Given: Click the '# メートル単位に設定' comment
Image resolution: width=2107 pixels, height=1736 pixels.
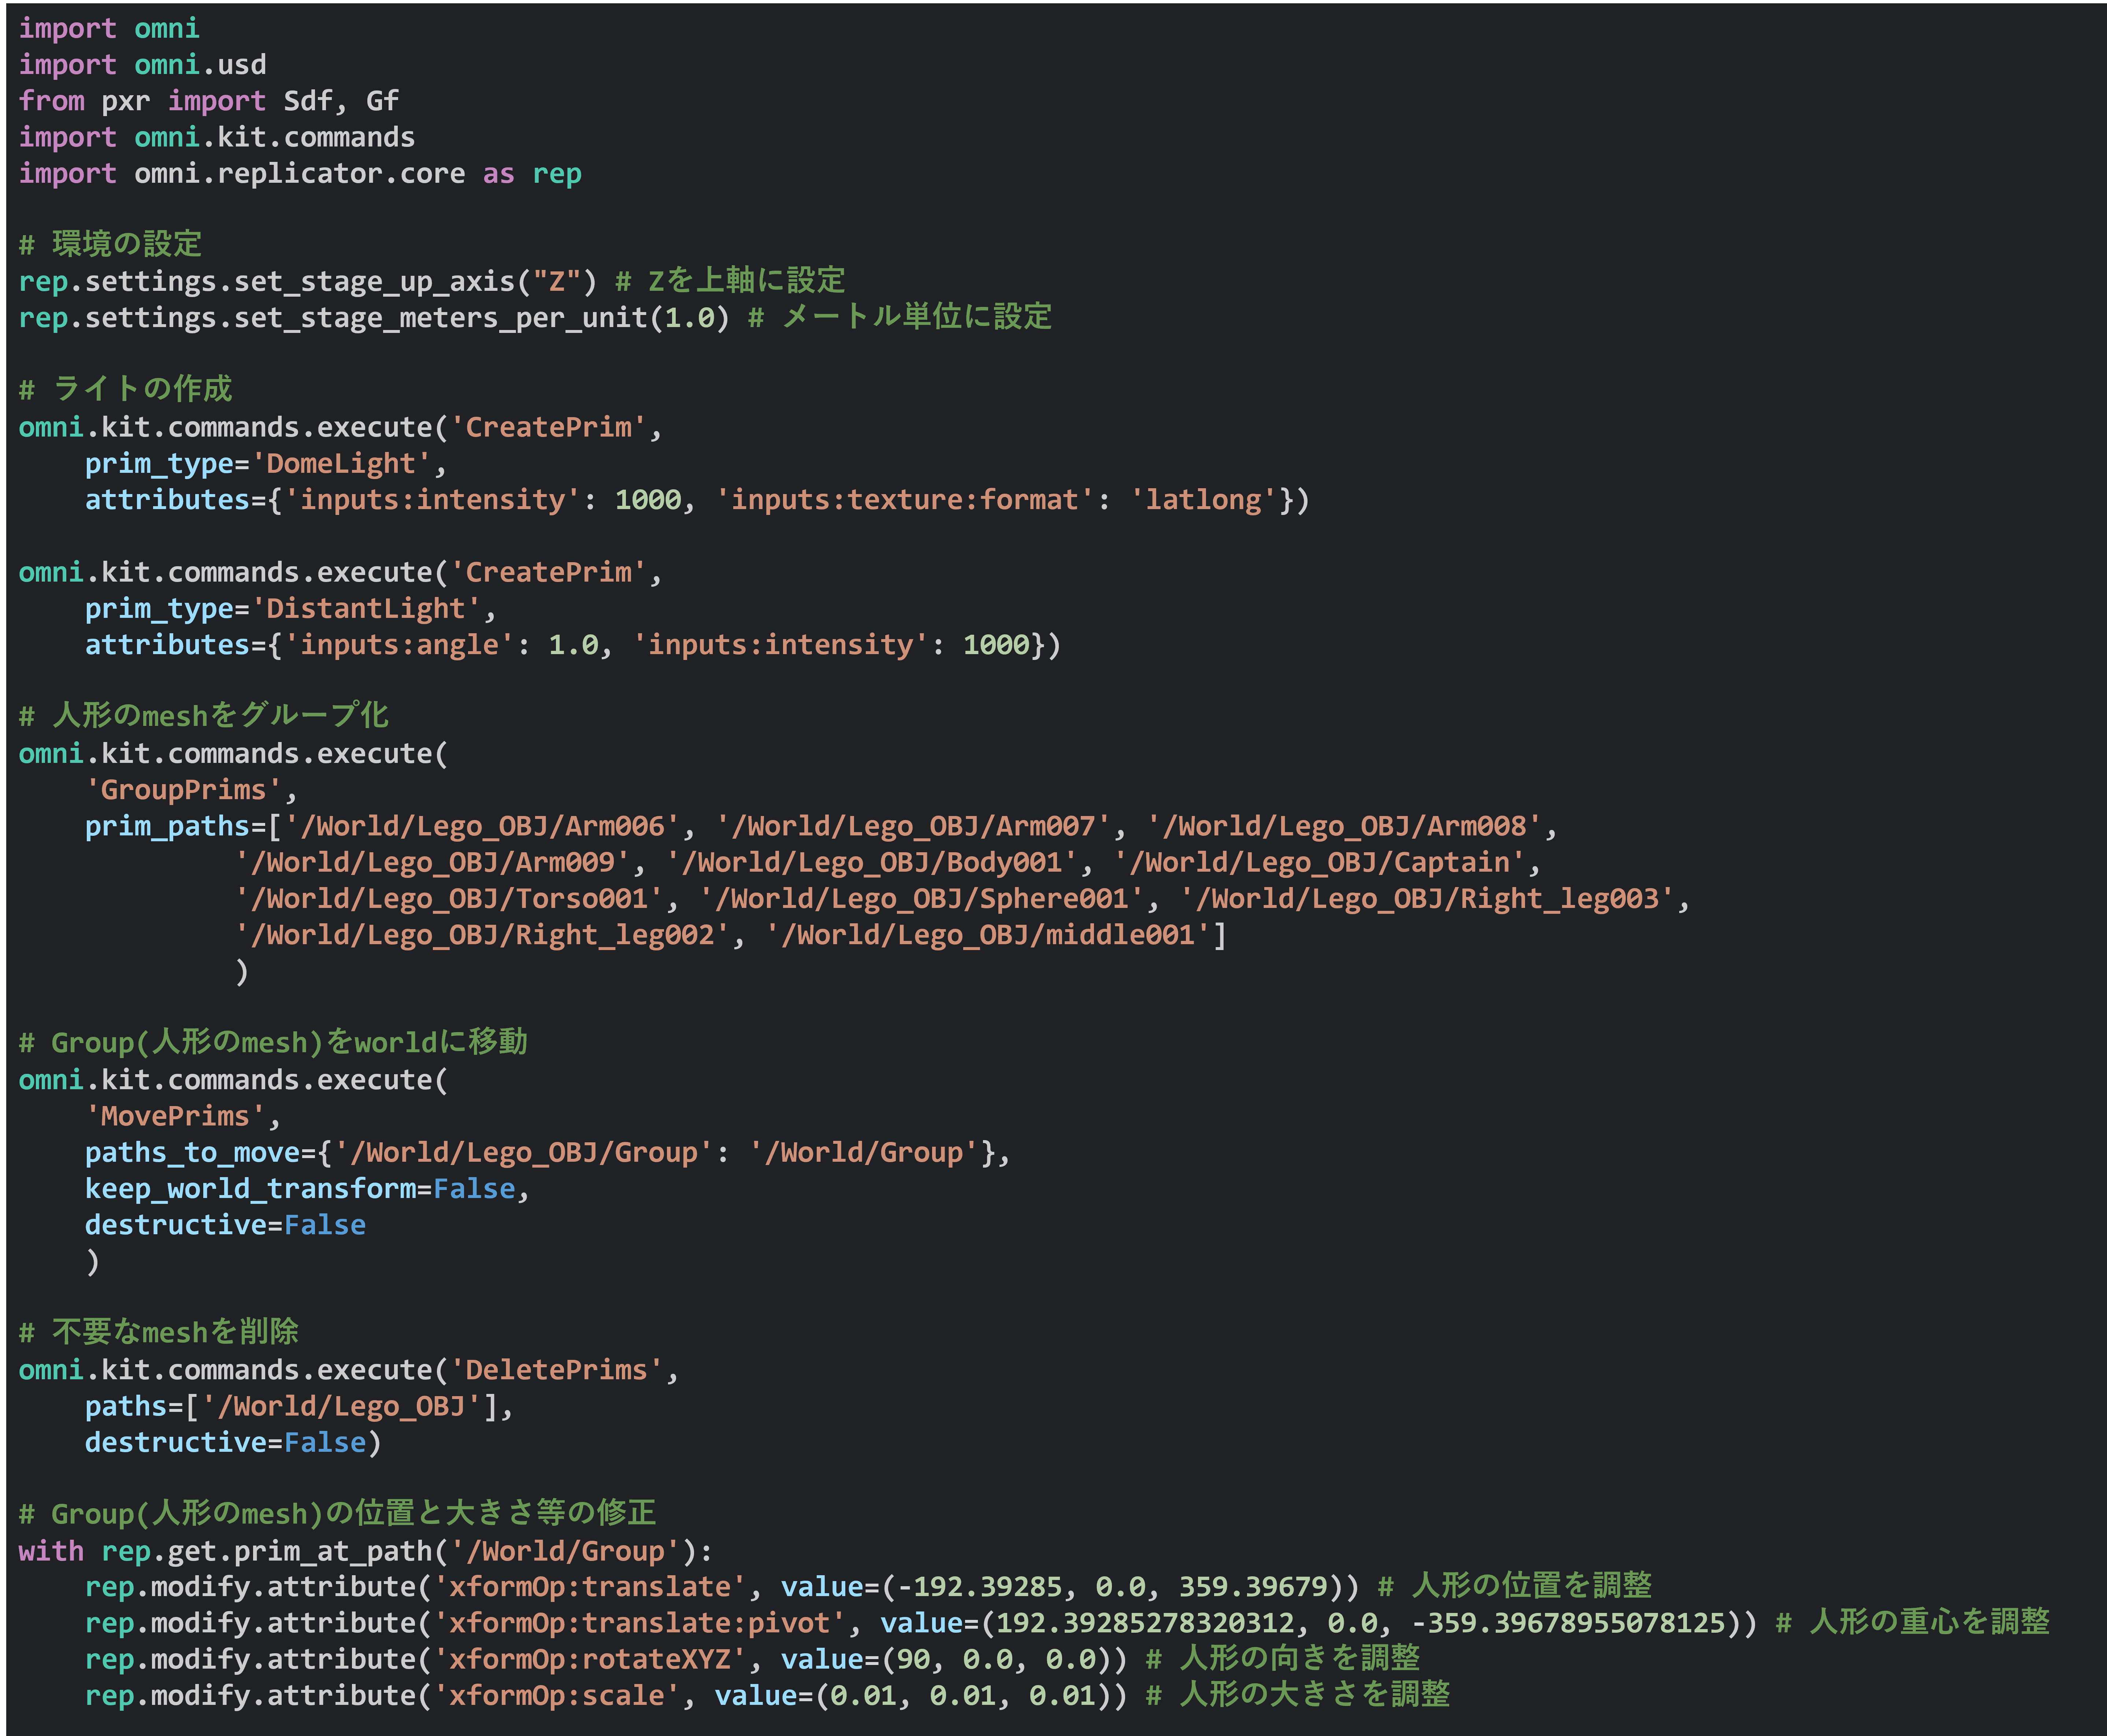Looking at the screenshot, I should (x=900, y=317).
